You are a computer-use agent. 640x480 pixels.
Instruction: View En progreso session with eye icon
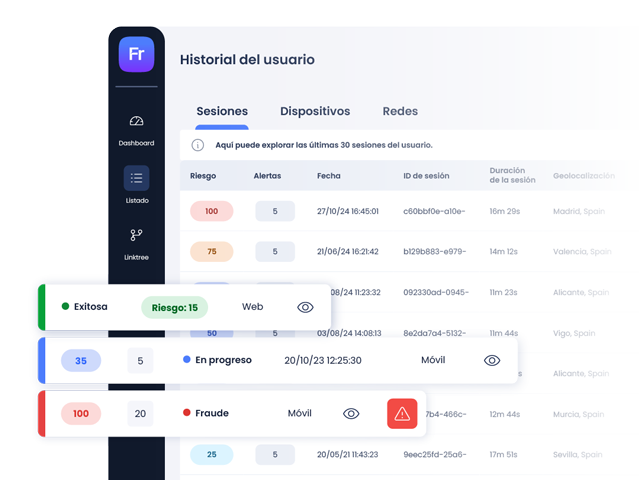coord(492,360)
